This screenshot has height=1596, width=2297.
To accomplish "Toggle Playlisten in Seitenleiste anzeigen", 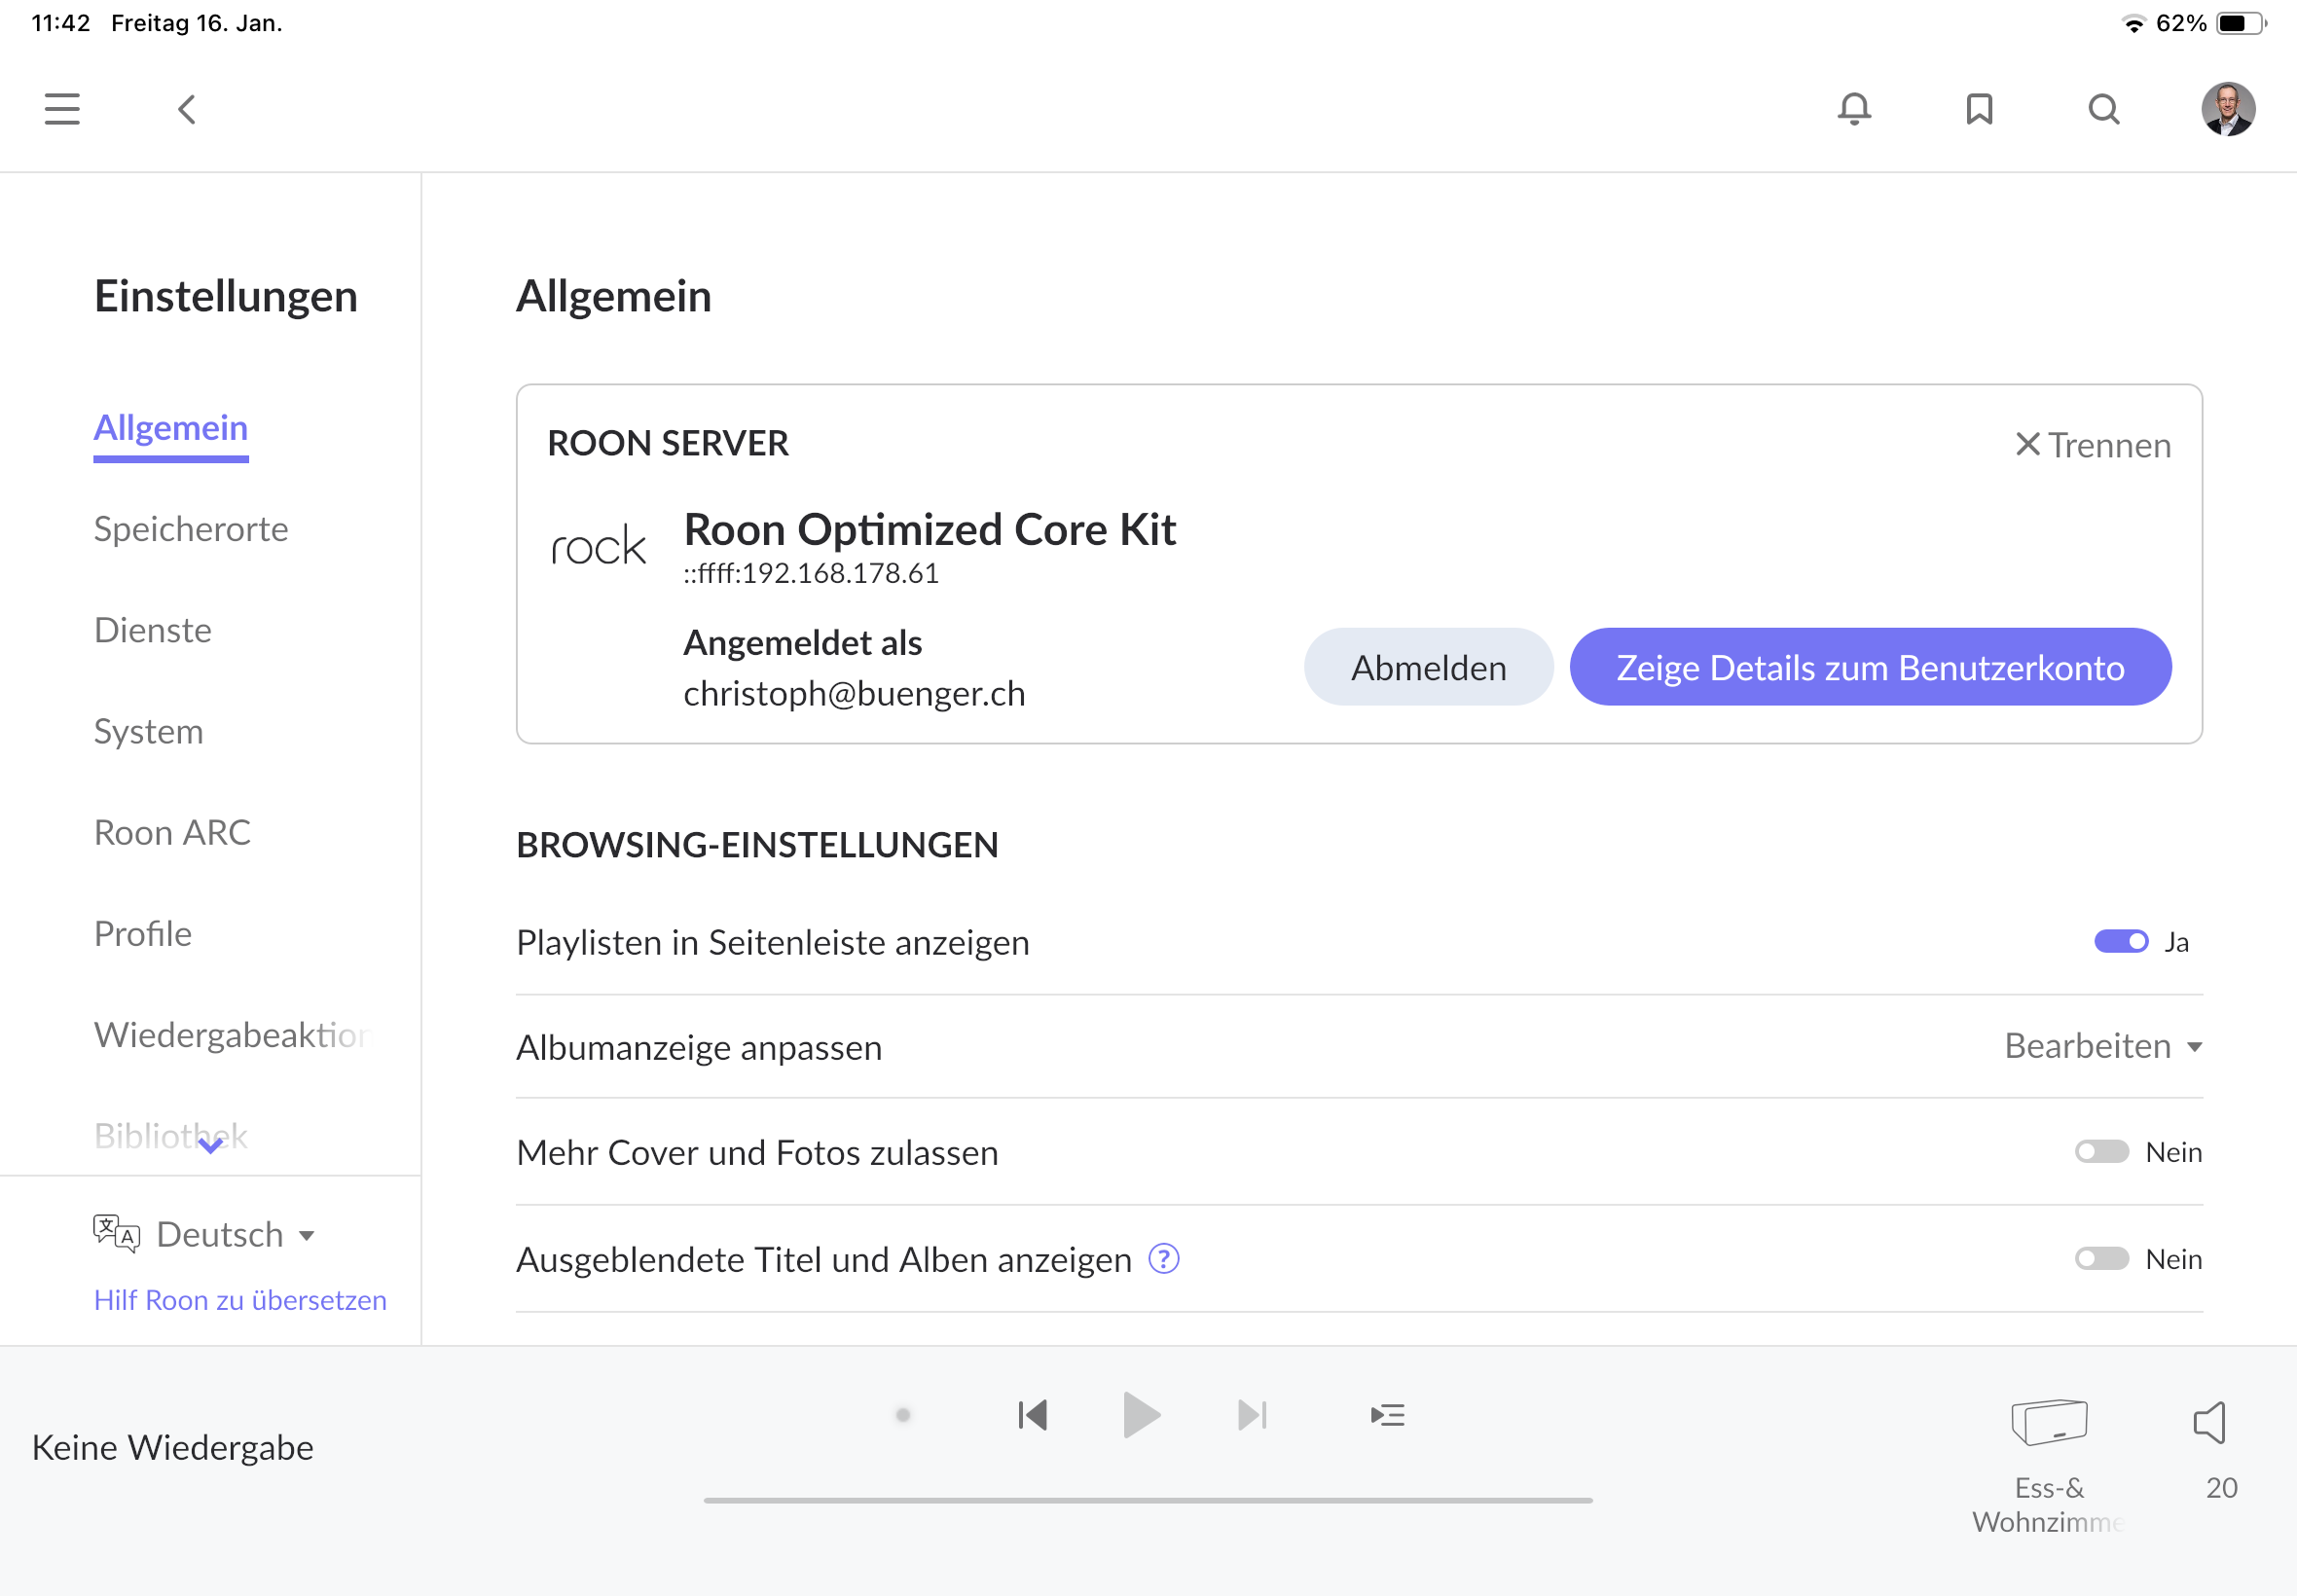I will click(2121, 942).
